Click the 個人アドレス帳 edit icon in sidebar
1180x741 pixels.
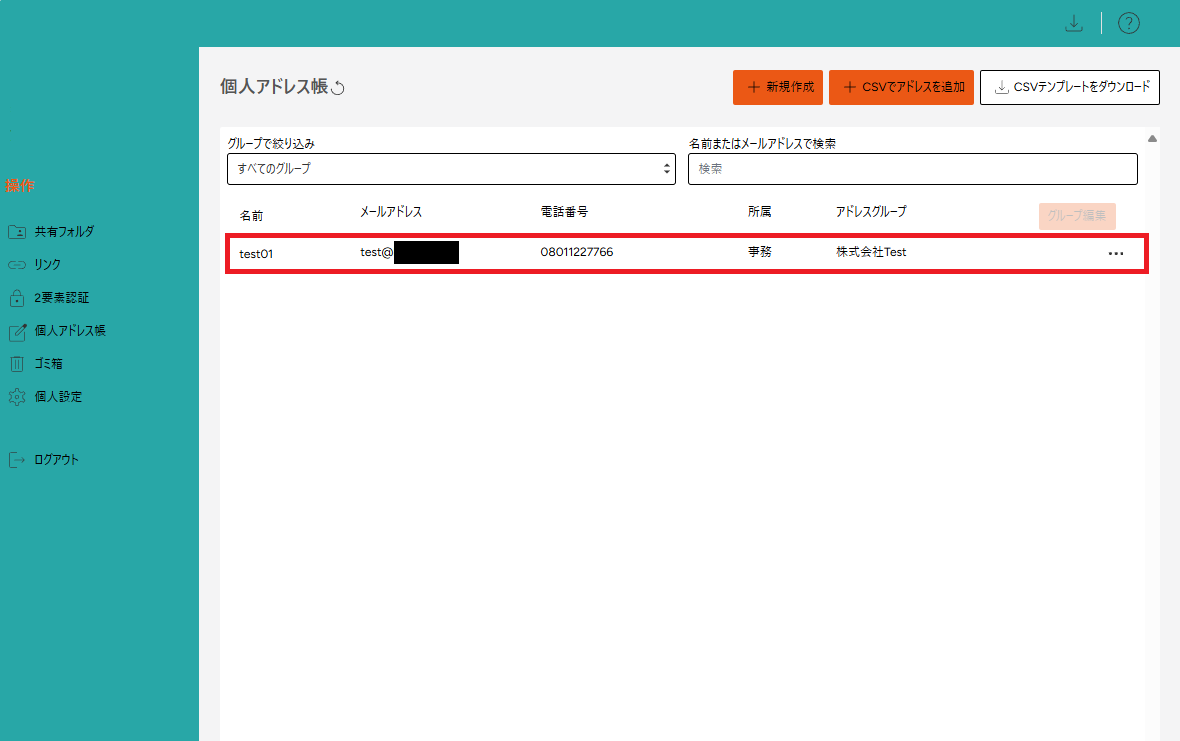17,331
